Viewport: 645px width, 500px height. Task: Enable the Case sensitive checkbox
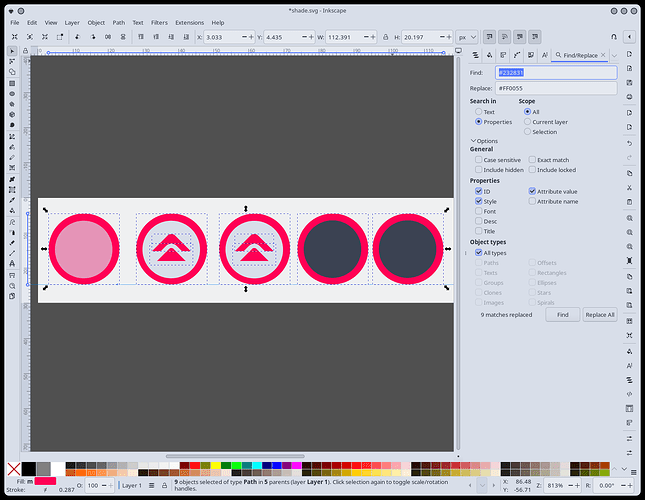click(479, 159)
